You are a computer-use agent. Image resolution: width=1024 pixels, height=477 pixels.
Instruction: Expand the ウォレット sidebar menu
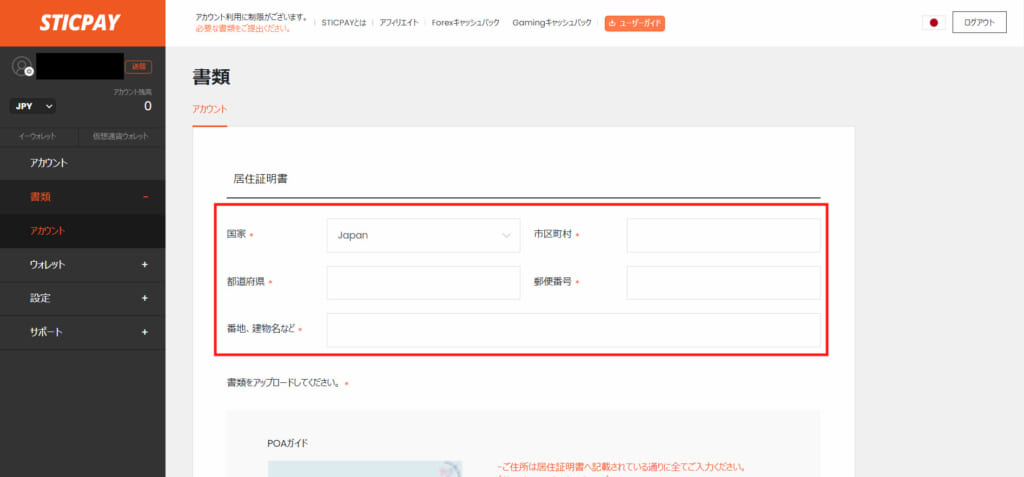coord(82,265)
